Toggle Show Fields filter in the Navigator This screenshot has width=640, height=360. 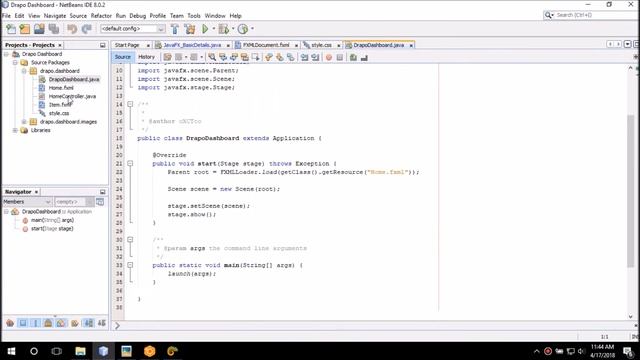pos(23,323)
